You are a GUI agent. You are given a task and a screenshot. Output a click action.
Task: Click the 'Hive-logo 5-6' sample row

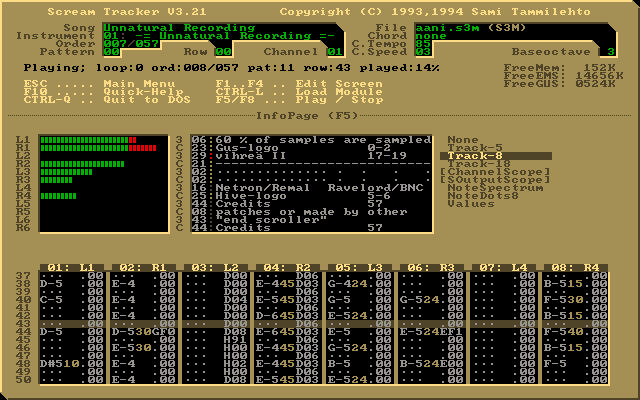point(311,196)
